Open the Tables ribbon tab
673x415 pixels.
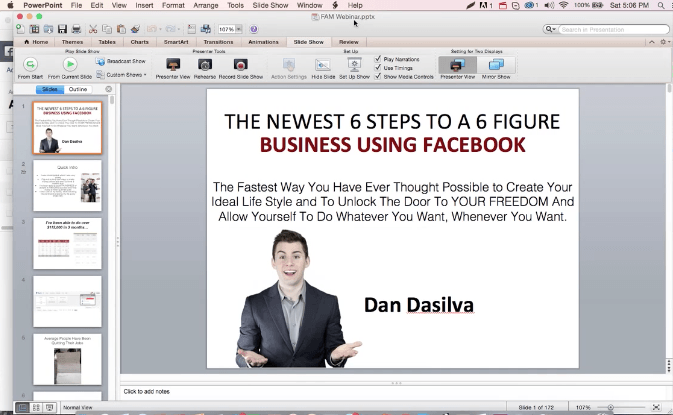107,42
